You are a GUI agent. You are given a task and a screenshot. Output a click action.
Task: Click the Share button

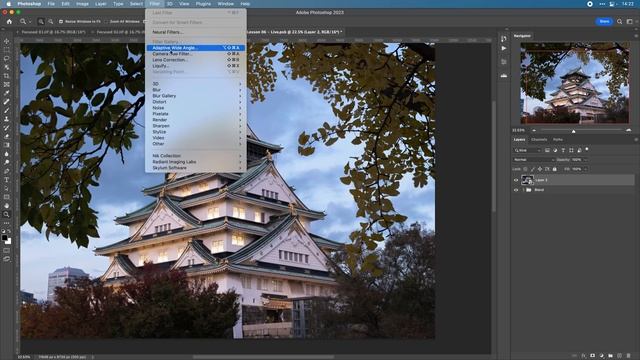pos(604,21)
